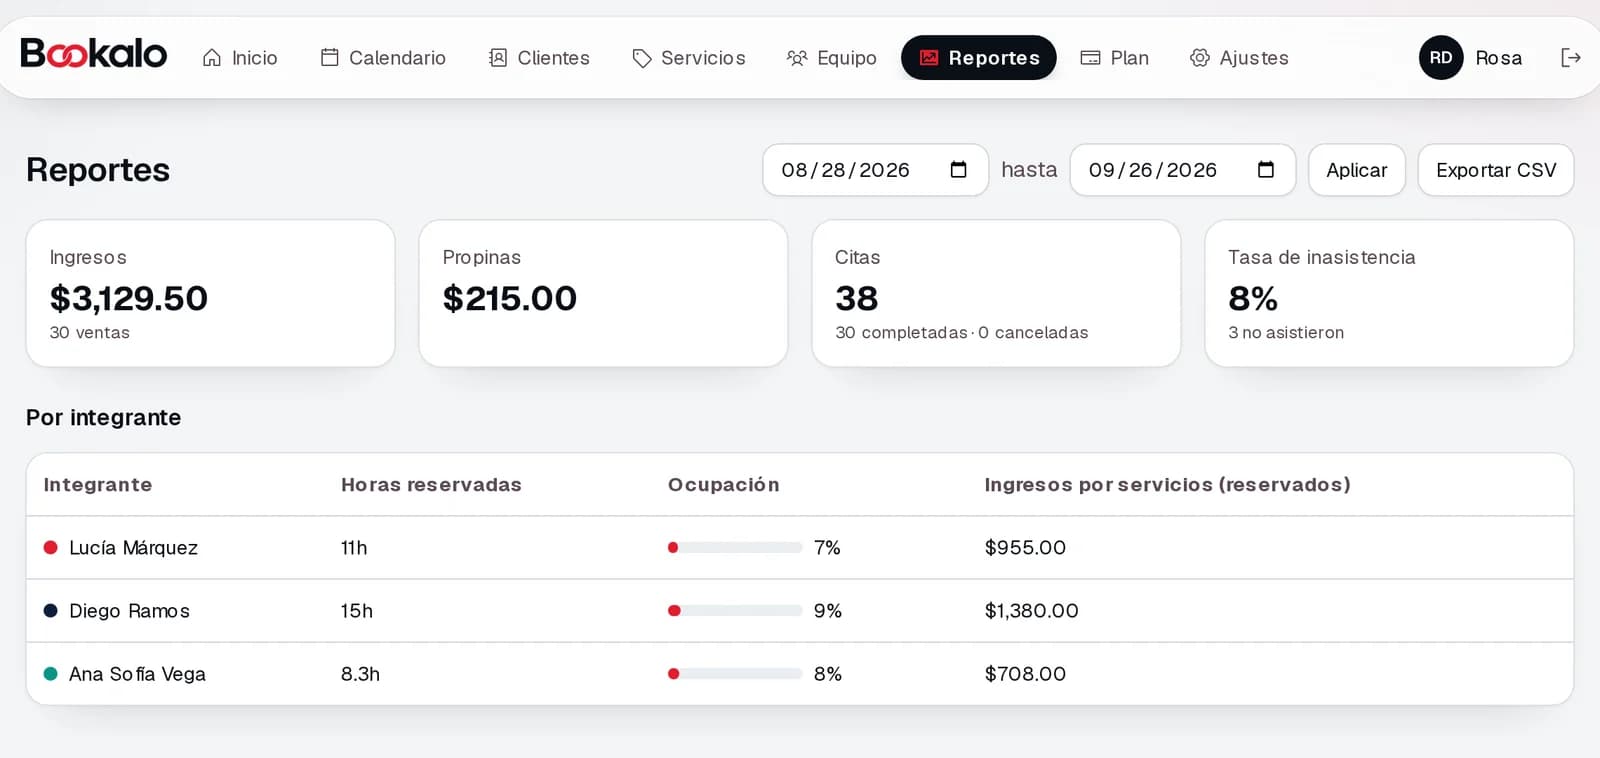Image resolution: width=1600 pixels, height=758 pixels.
Task: Click the Servicios tag icon
Action: pyautogui.click(x=641, y=58)
